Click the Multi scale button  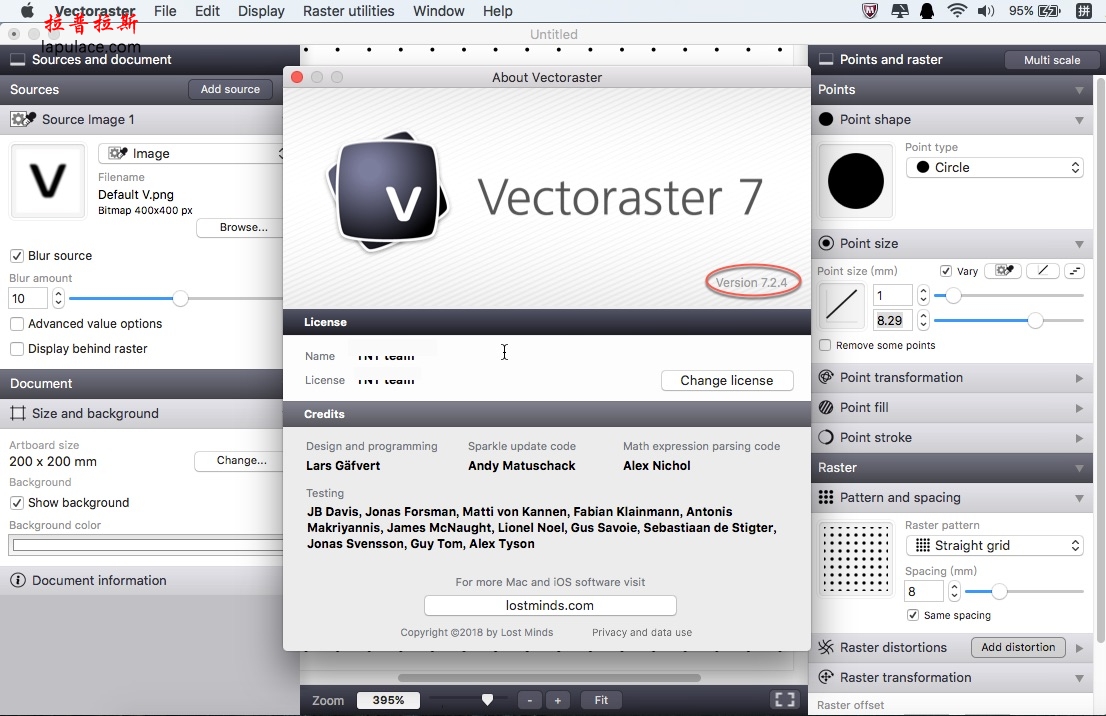1052,60
